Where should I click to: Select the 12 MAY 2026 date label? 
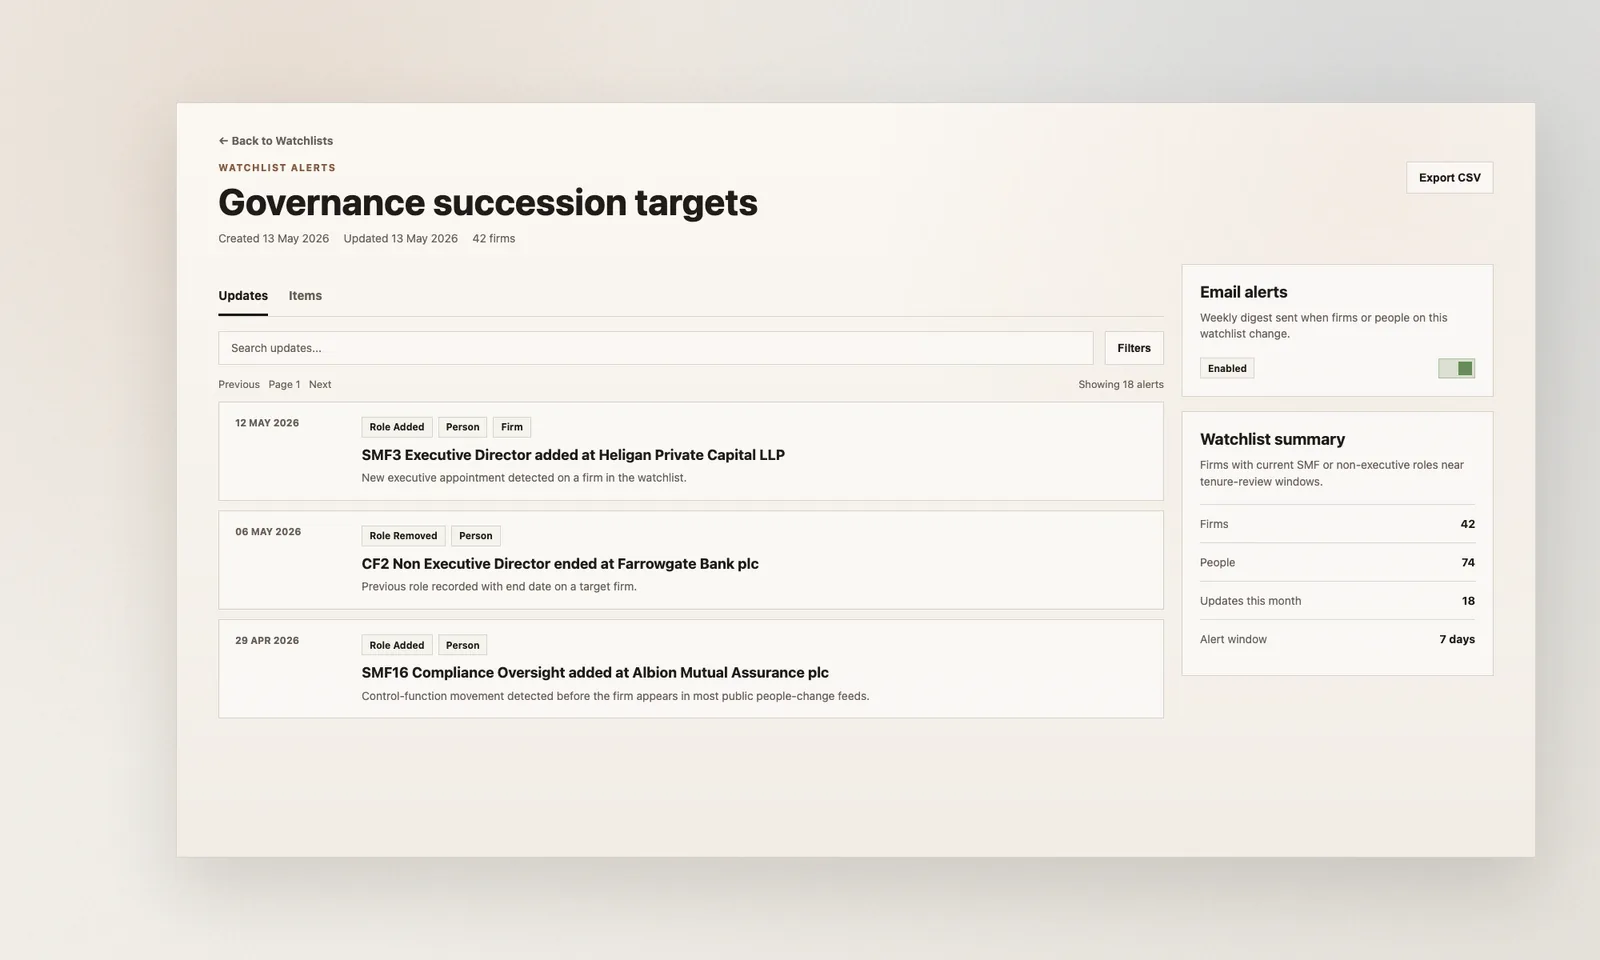pyautogui.click(x=267, y=423)
